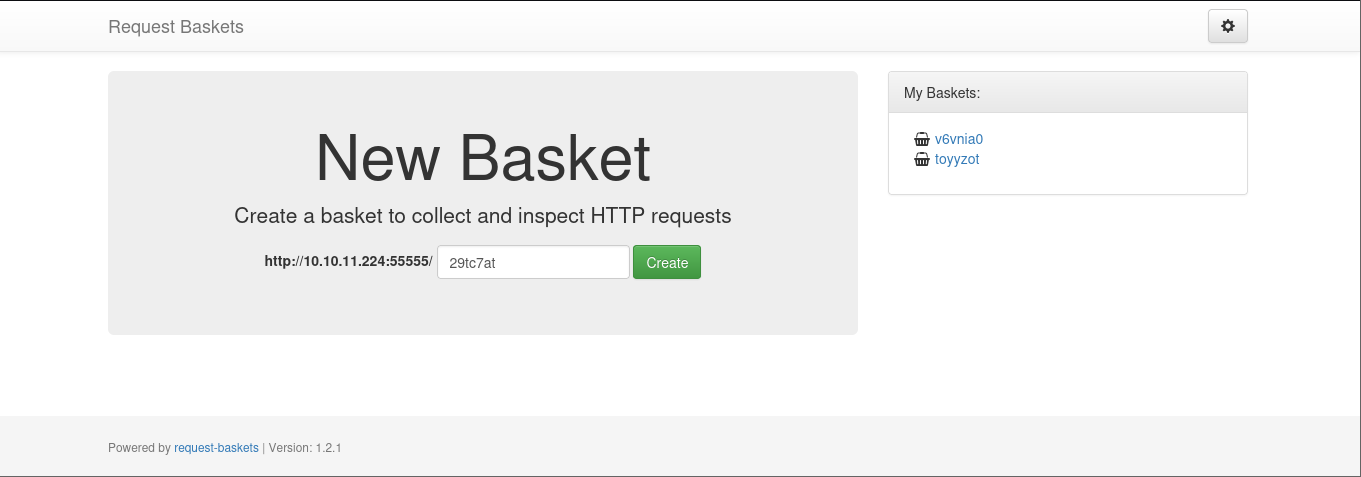
Task: Click the Version 1.2.1 footer text
Action: click(x=305, y=448)
